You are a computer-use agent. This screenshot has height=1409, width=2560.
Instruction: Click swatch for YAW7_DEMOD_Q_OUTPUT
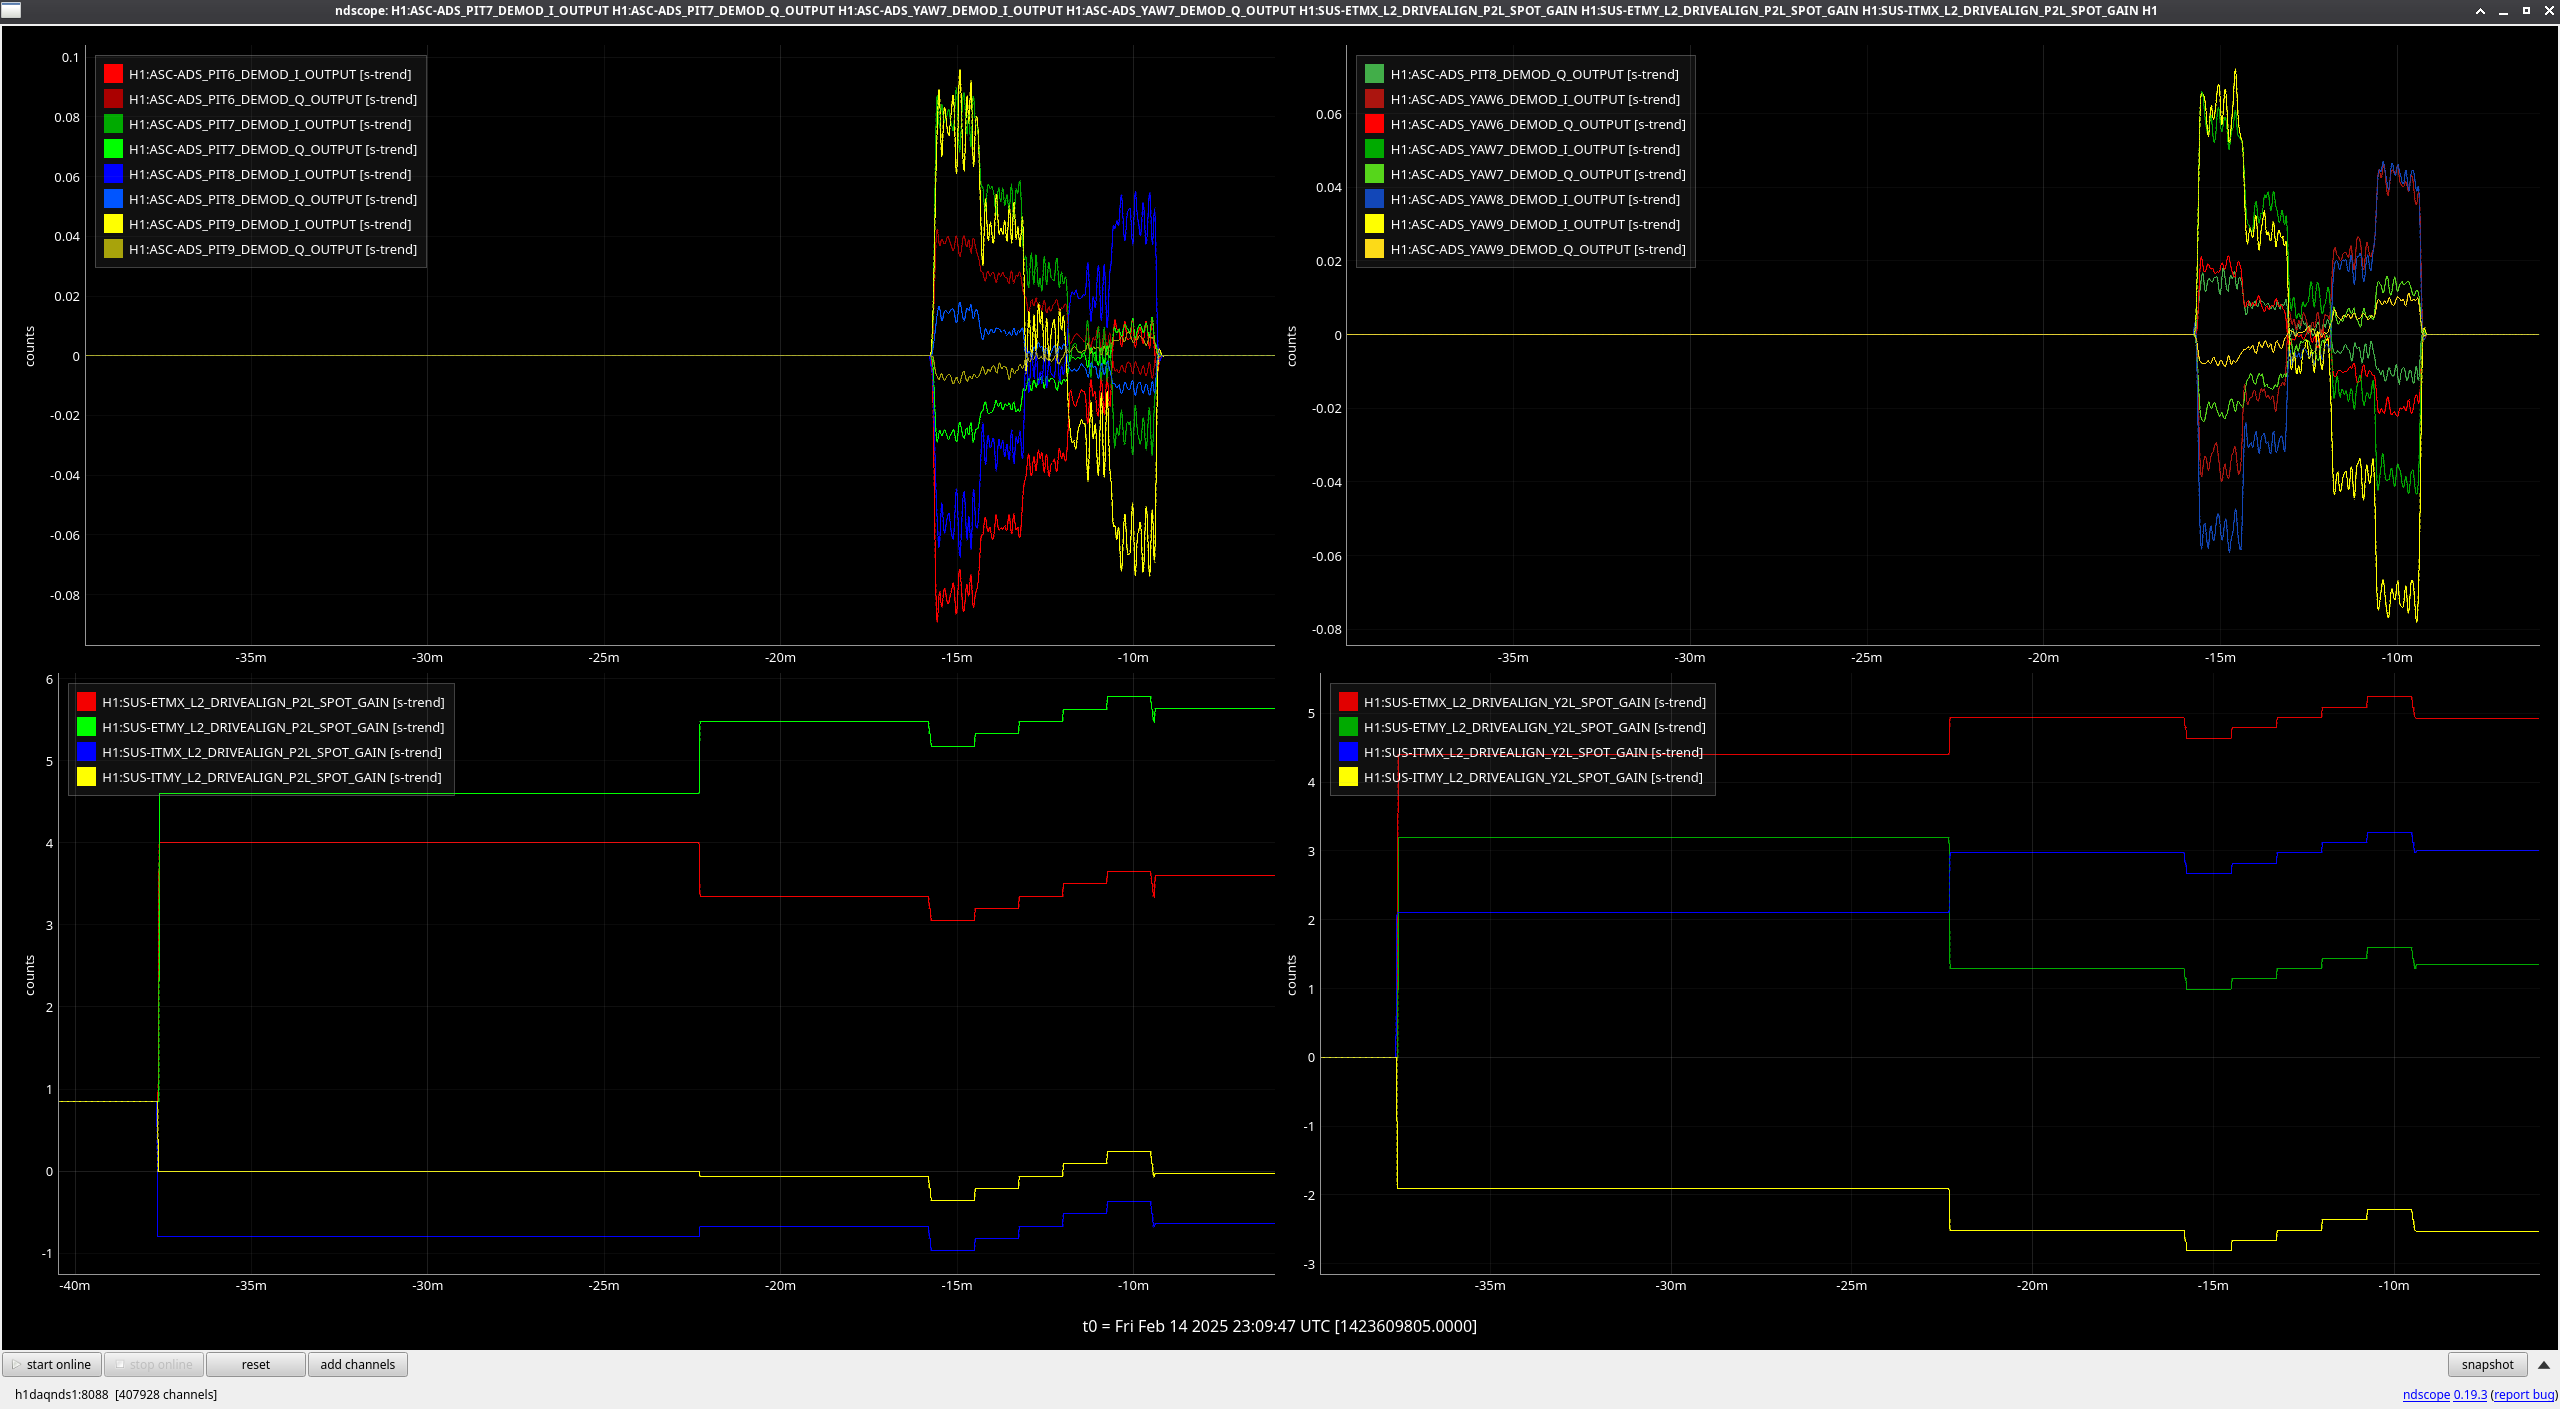click(1375, 174)
